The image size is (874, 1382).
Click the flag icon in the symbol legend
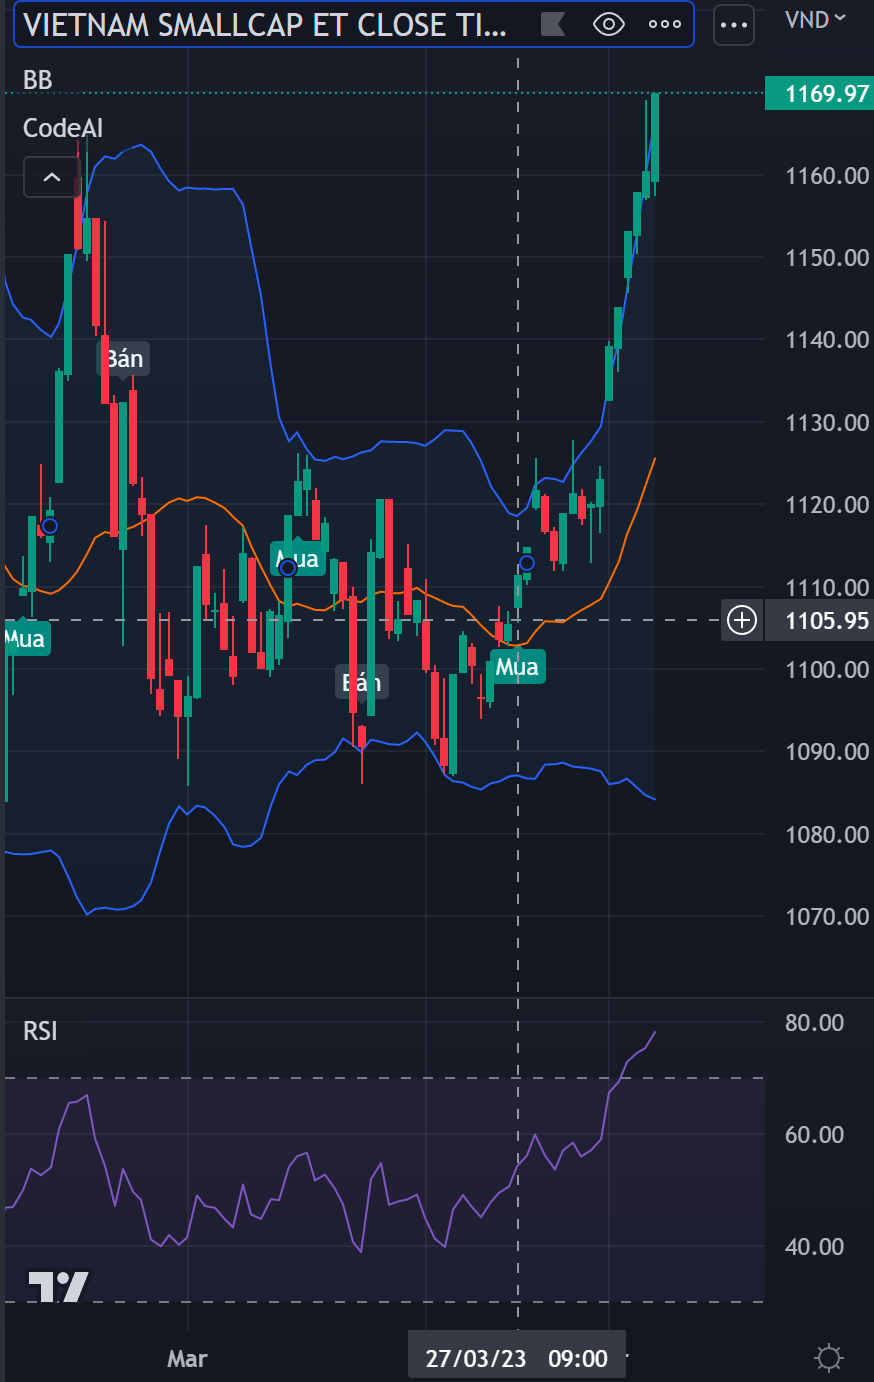click(x=553, y=24)
